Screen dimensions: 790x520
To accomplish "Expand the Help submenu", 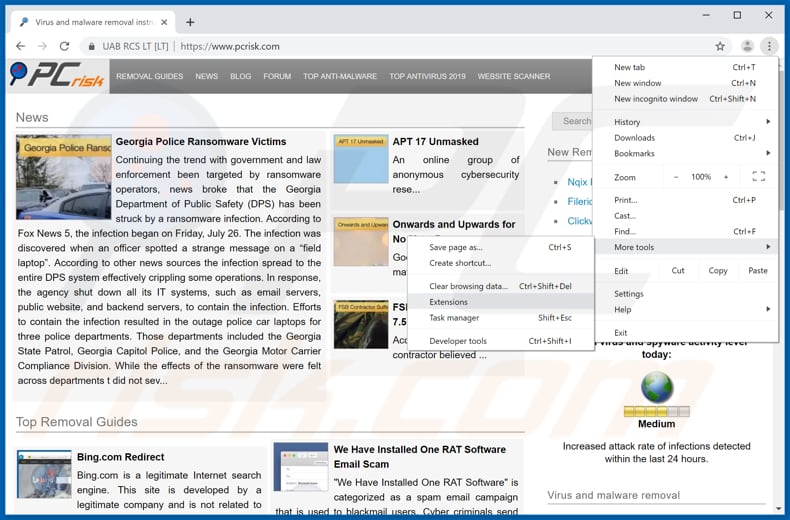I will pos(690,310).
